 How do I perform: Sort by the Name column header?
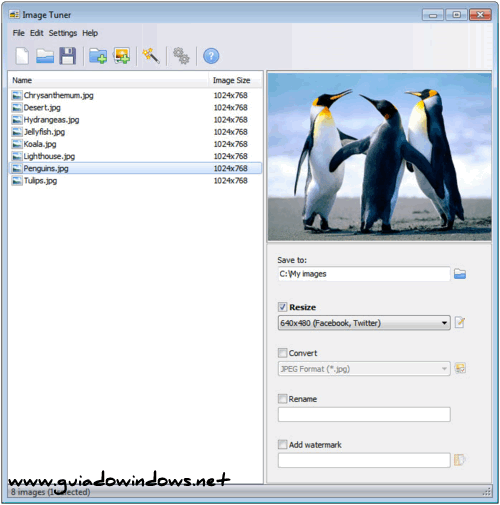point(109,80)
